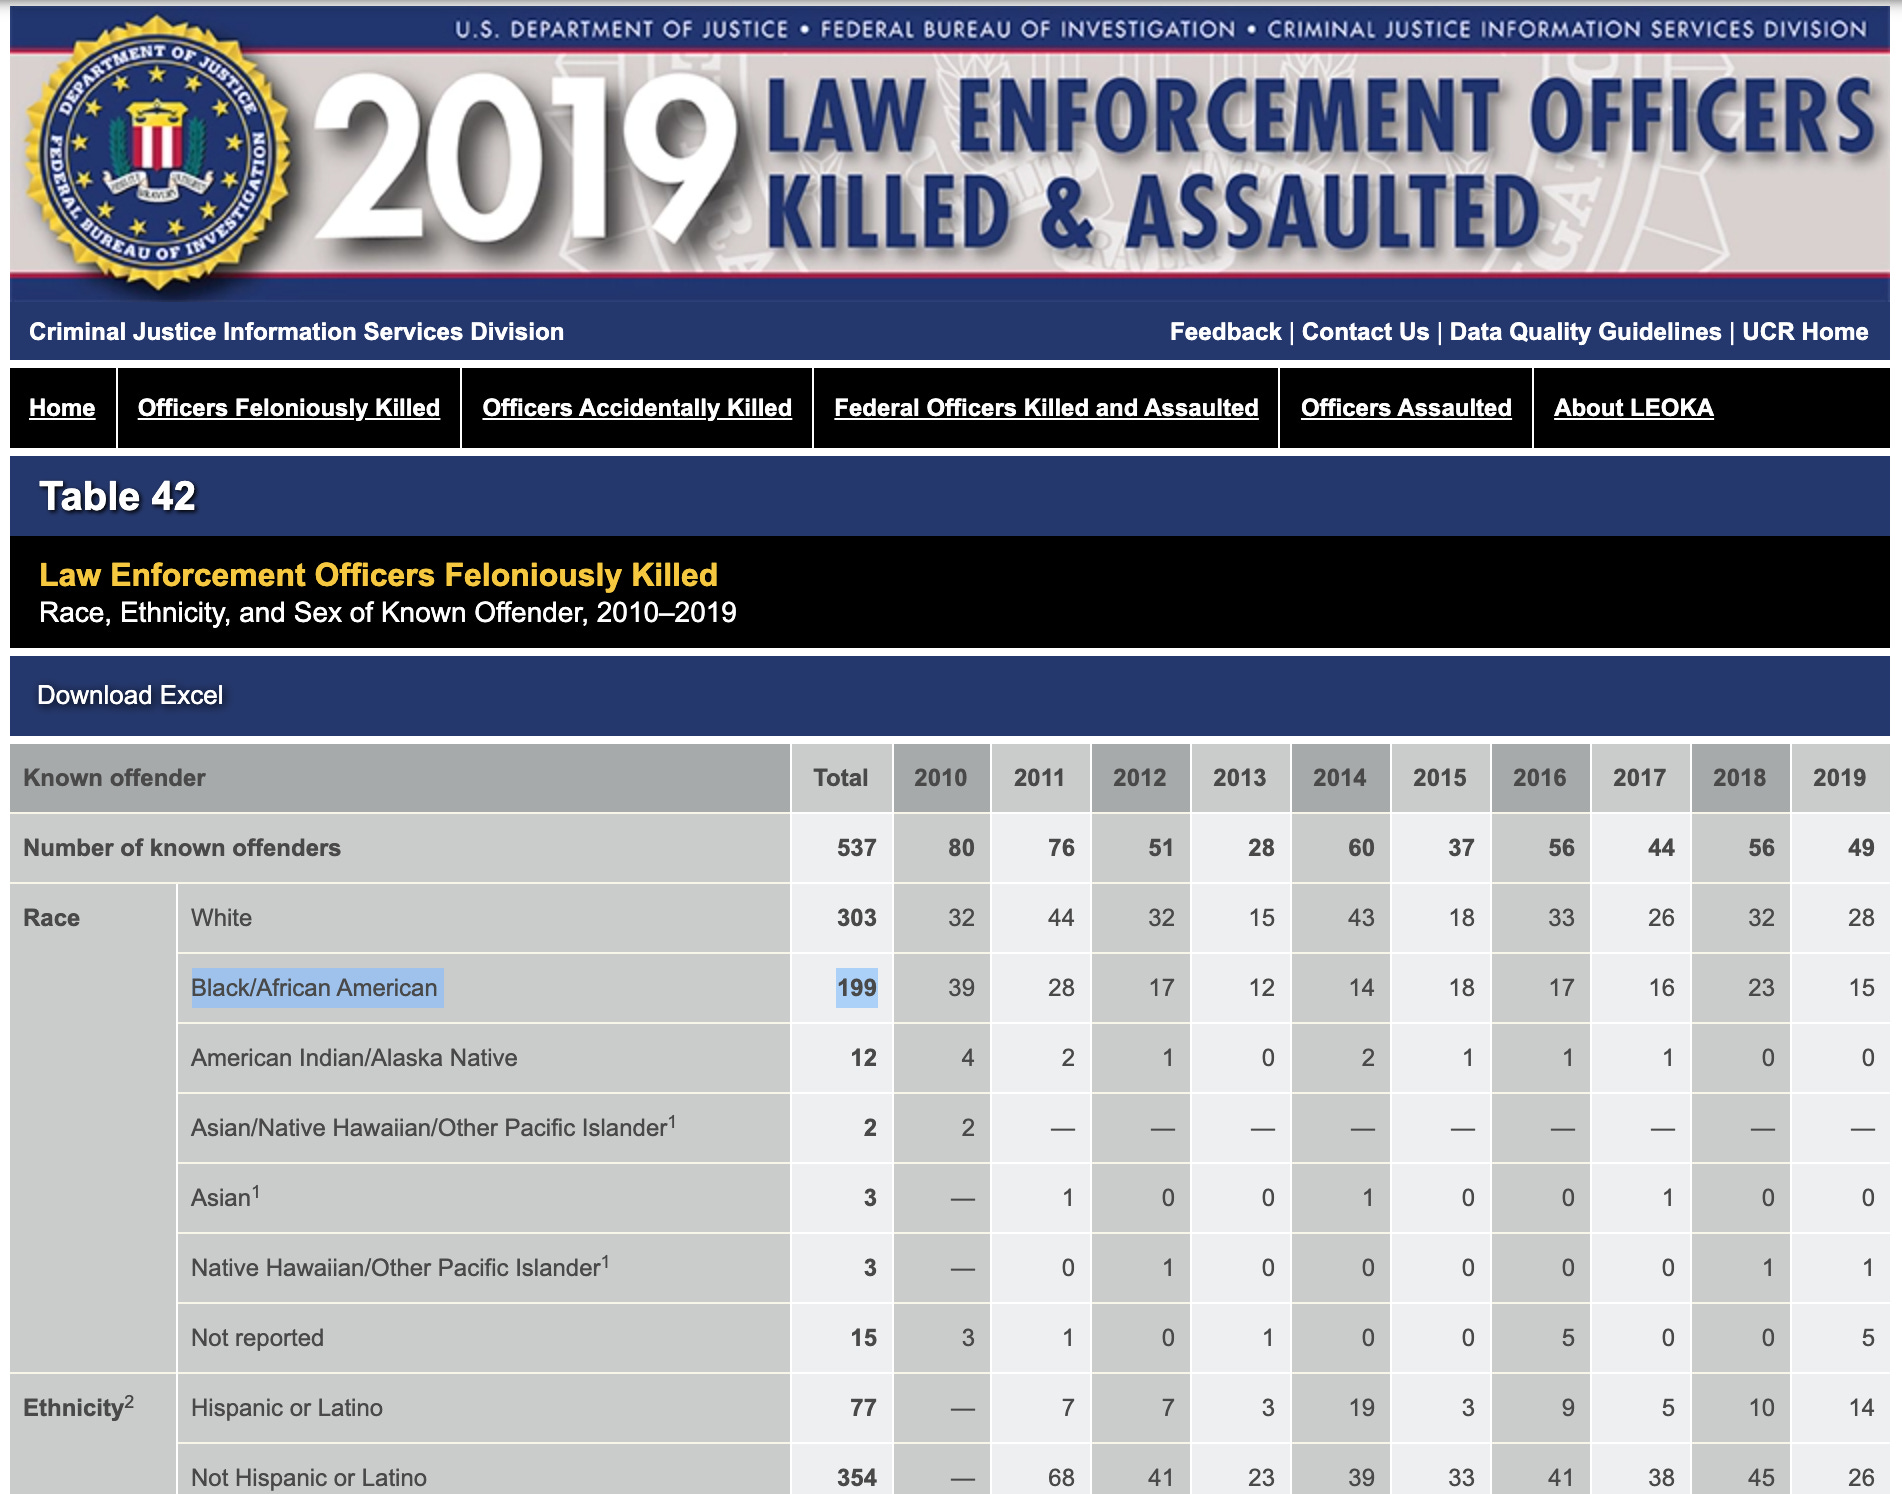
Task: Click Not Hispanic or Latino total 354
Action: click(x=856, y=1477)
